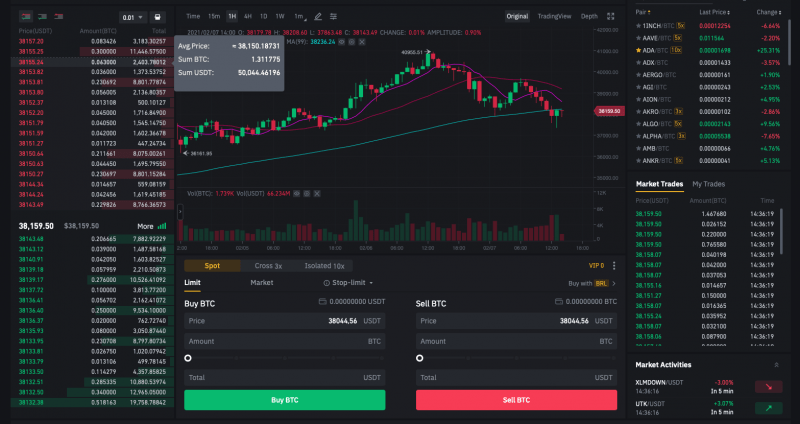
Task: Show only buy orders in order book
Action: [x=43, y=17]
